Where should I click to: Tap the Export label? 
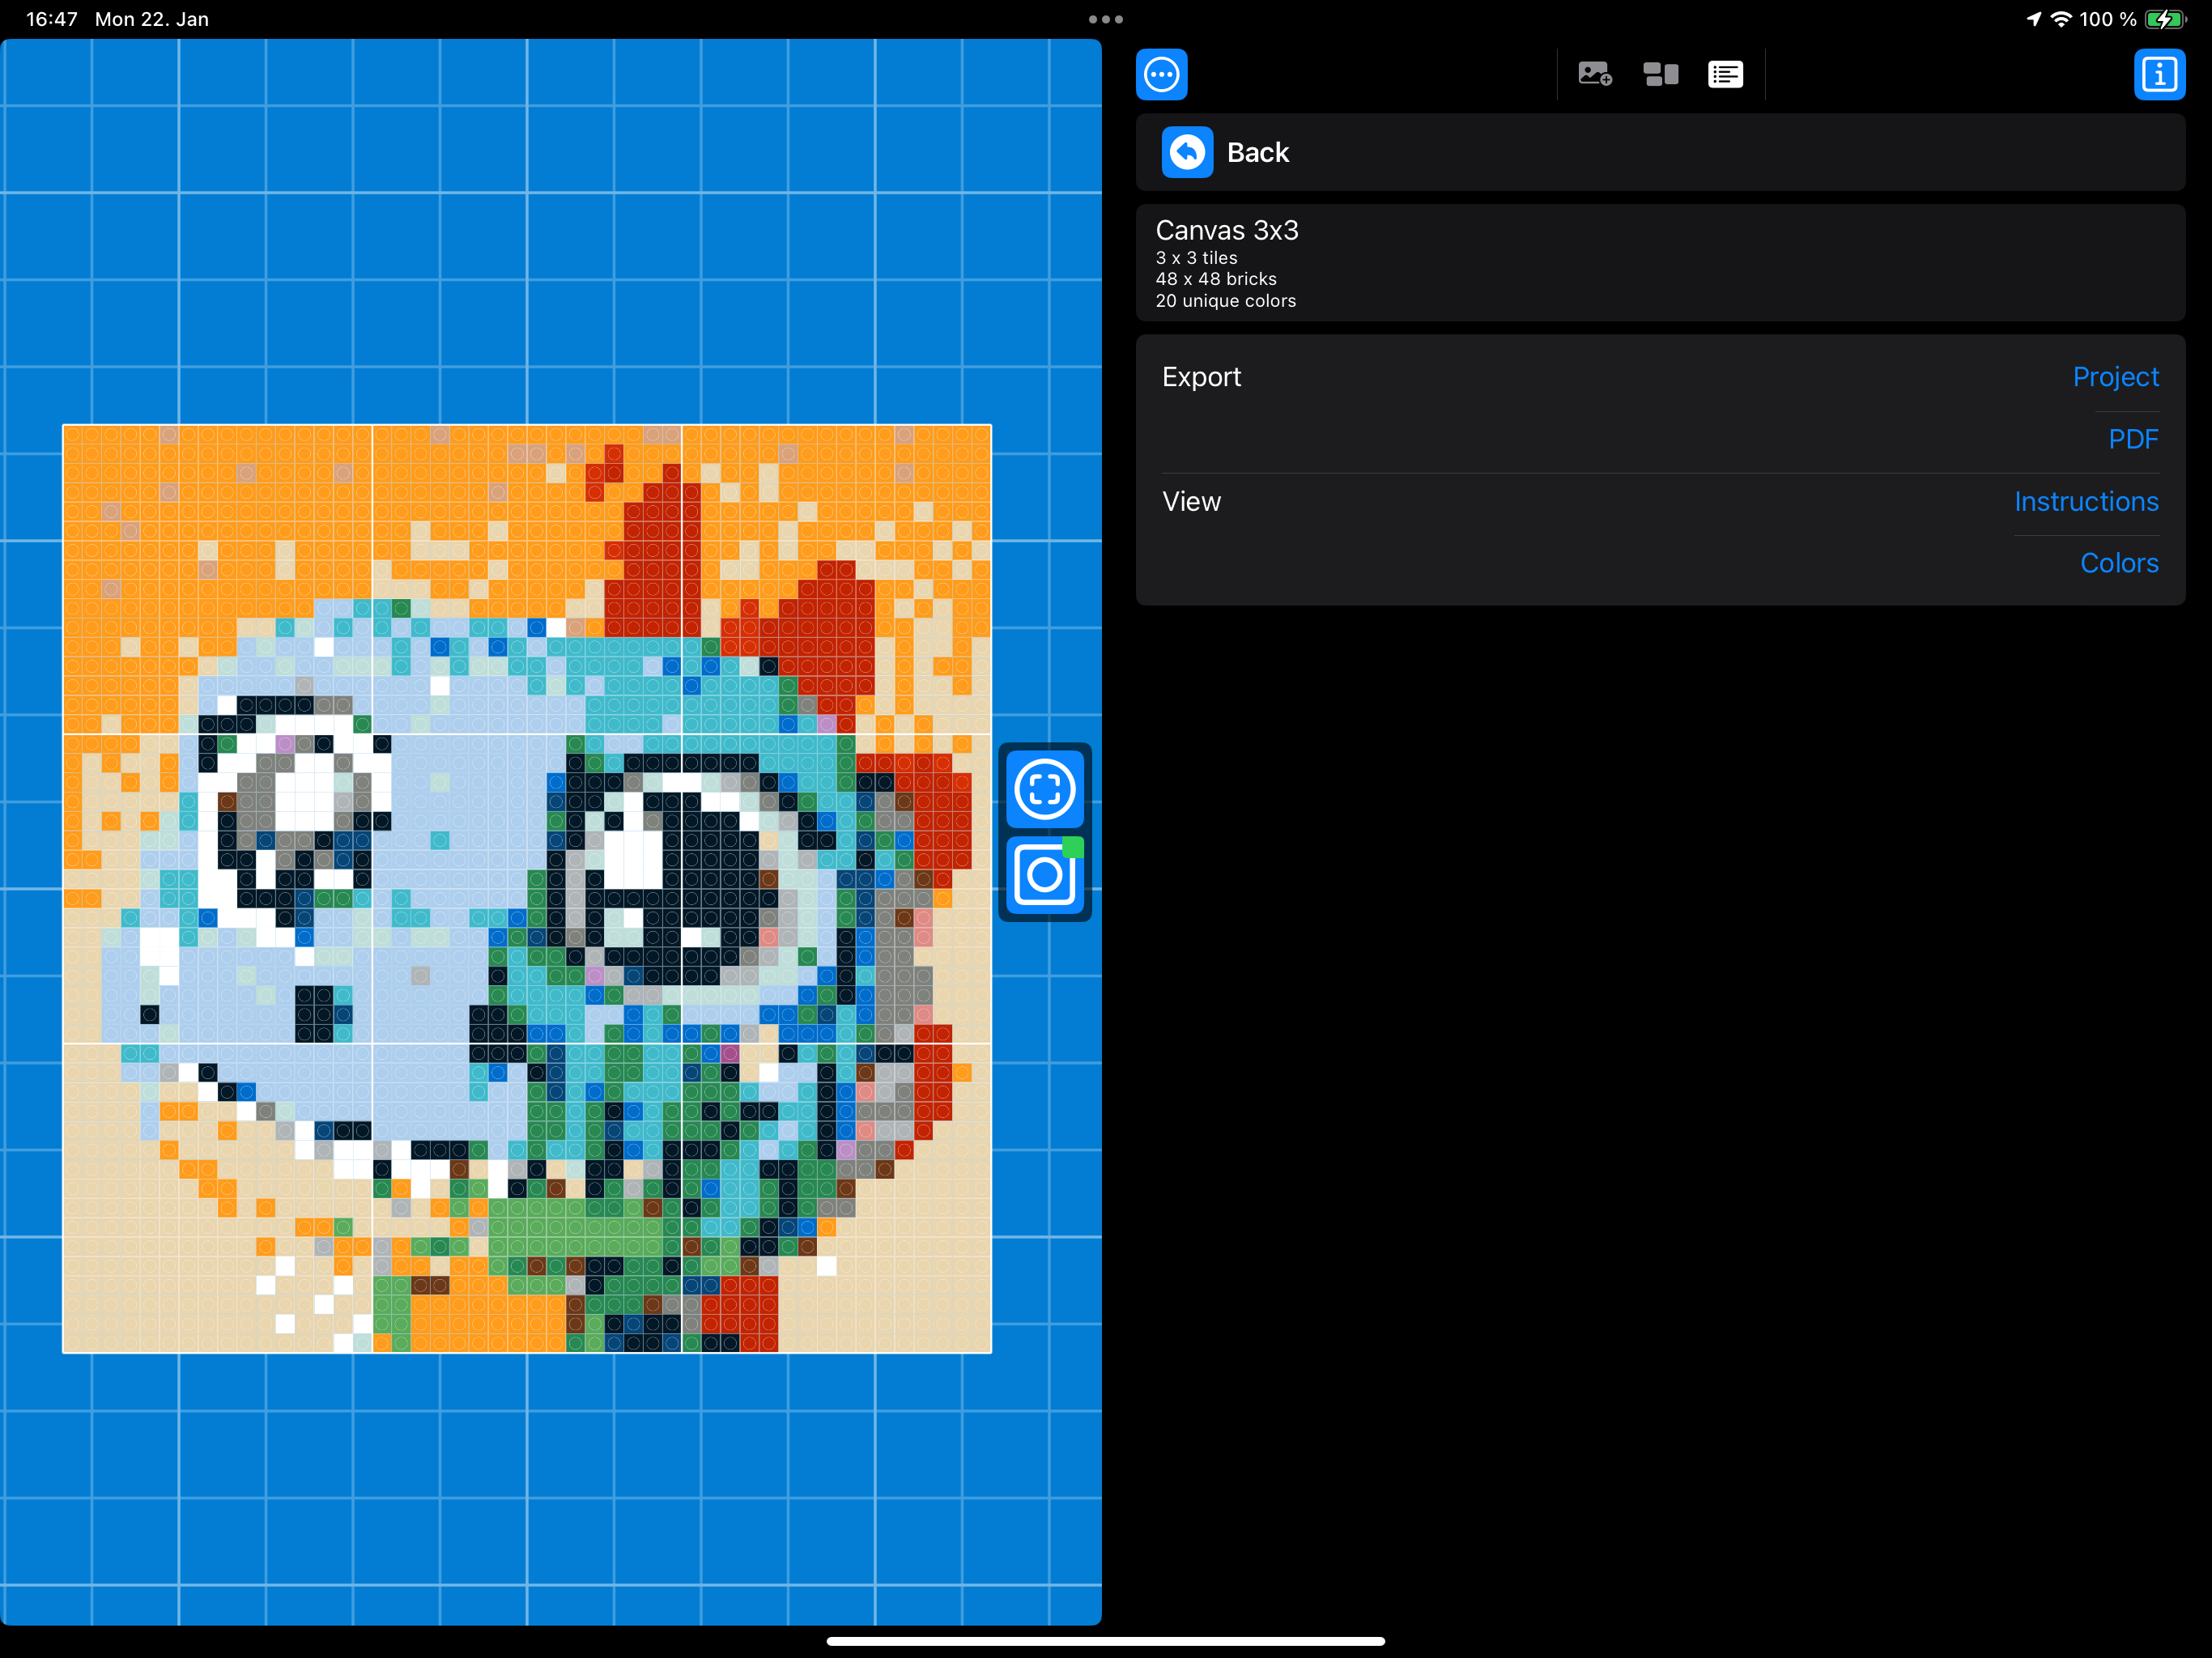1201,377
